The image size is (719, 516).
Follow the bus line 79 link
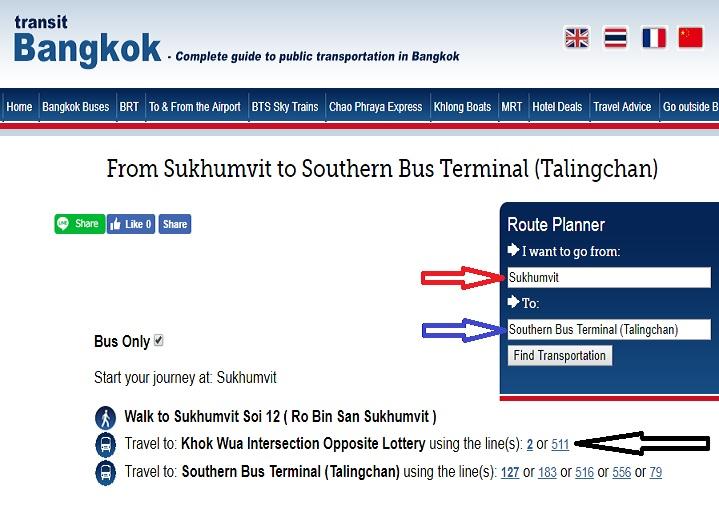656,472
